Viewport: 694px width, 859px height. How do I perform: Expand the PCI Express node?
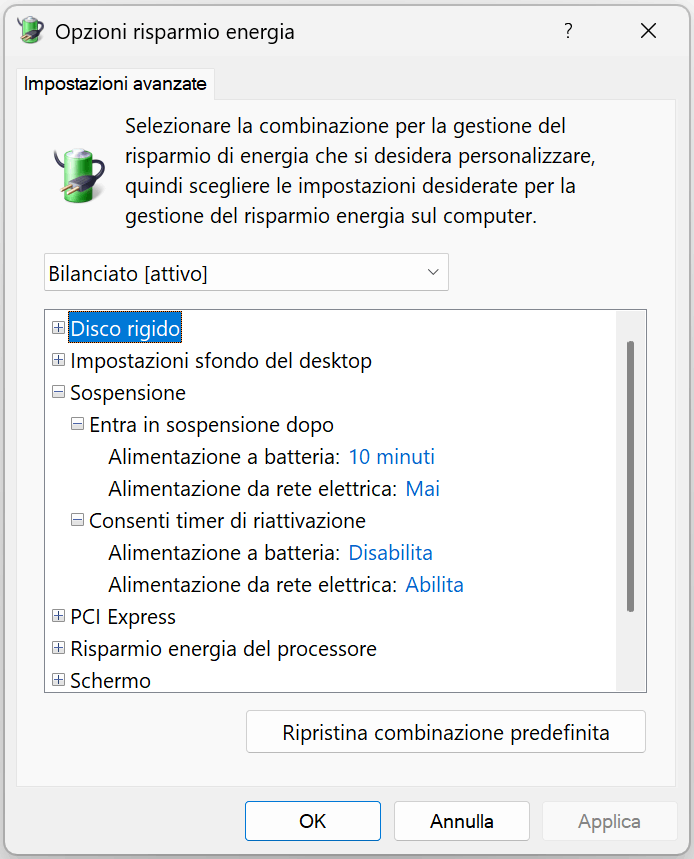[x=59, y=617]
